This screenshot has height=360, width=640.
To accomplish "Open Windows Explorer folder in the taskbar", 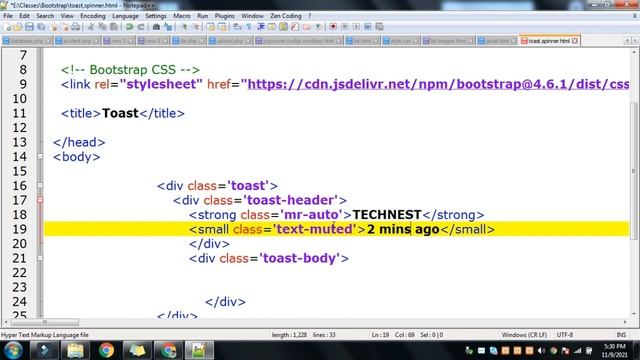I will pyautogui.click(x=75, y=350).
